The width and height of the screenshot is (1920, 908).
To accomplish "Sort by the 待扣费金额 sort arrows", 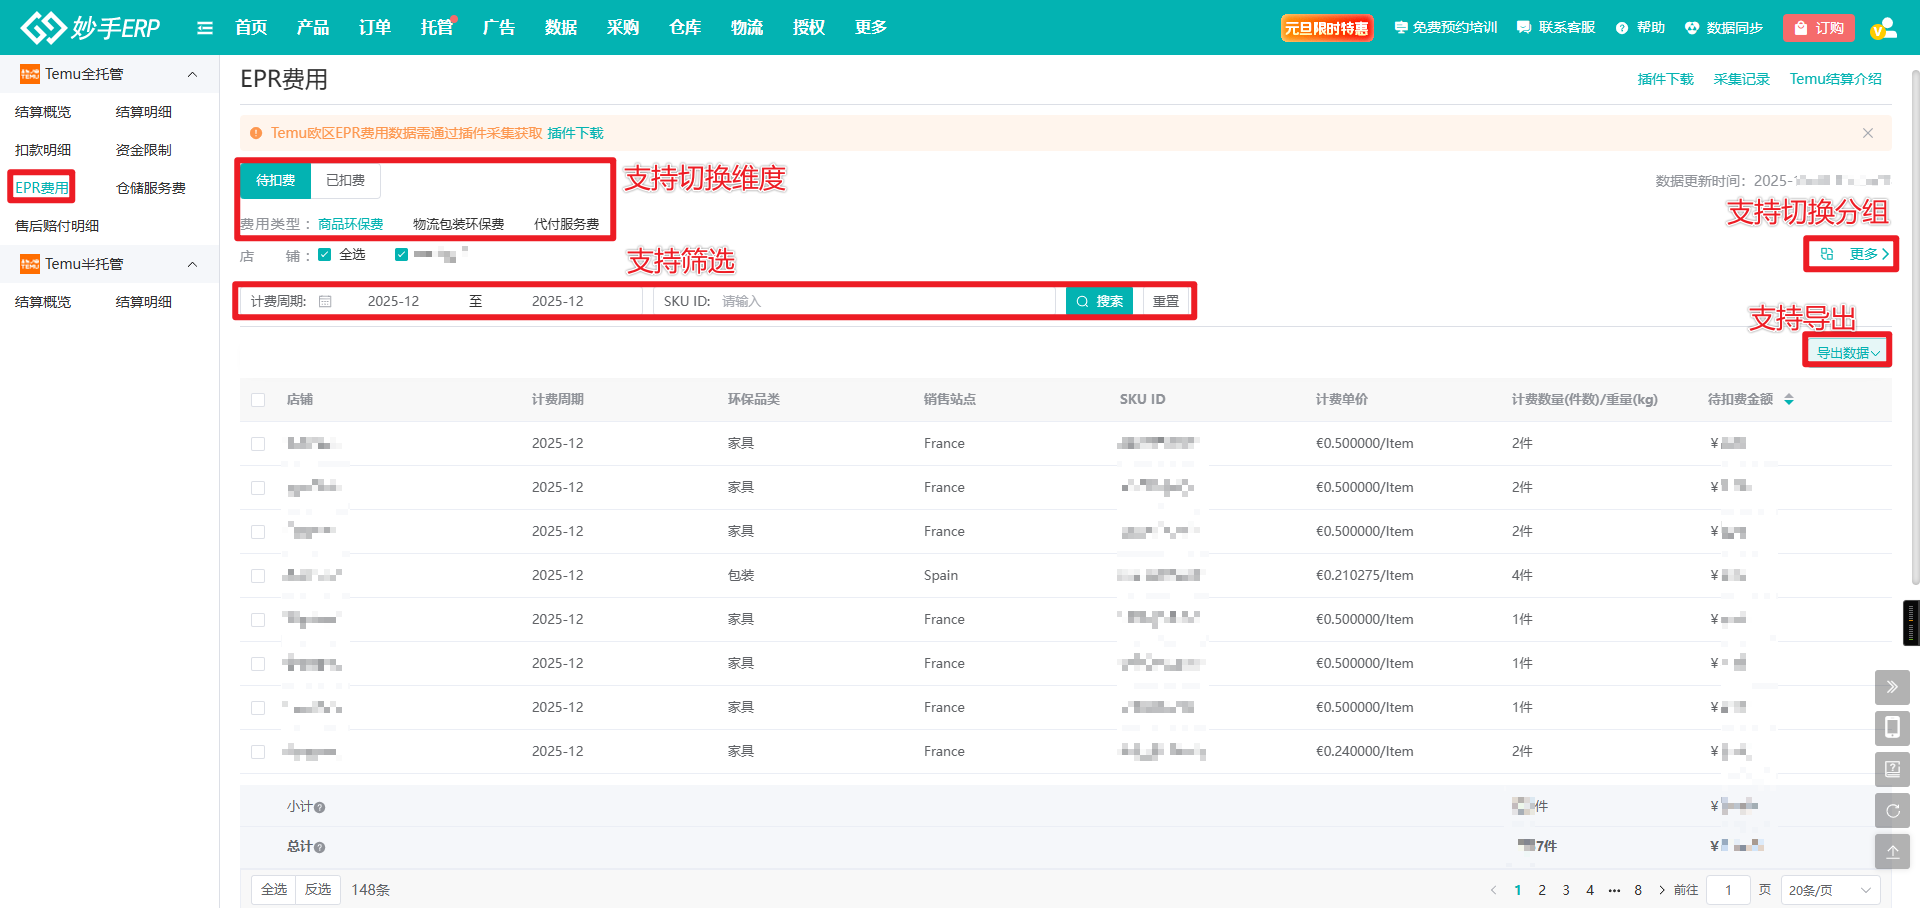I will pos(1789,399).
